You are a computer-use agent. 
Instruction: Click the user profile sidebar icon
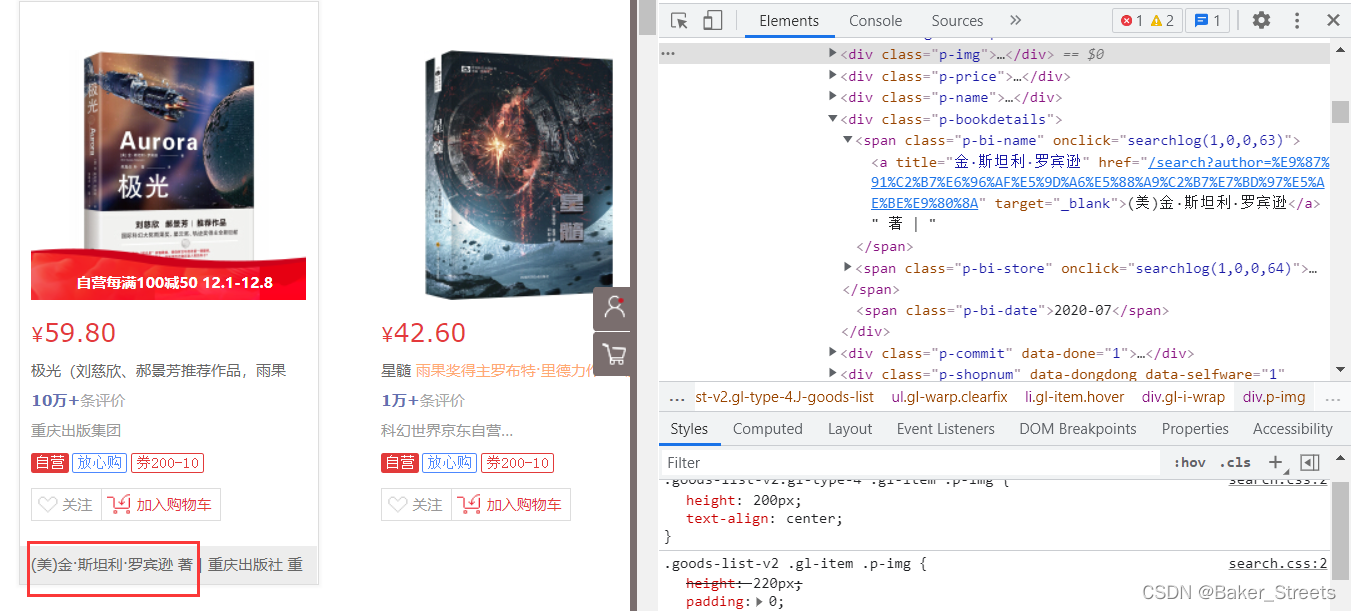[614, 308]
